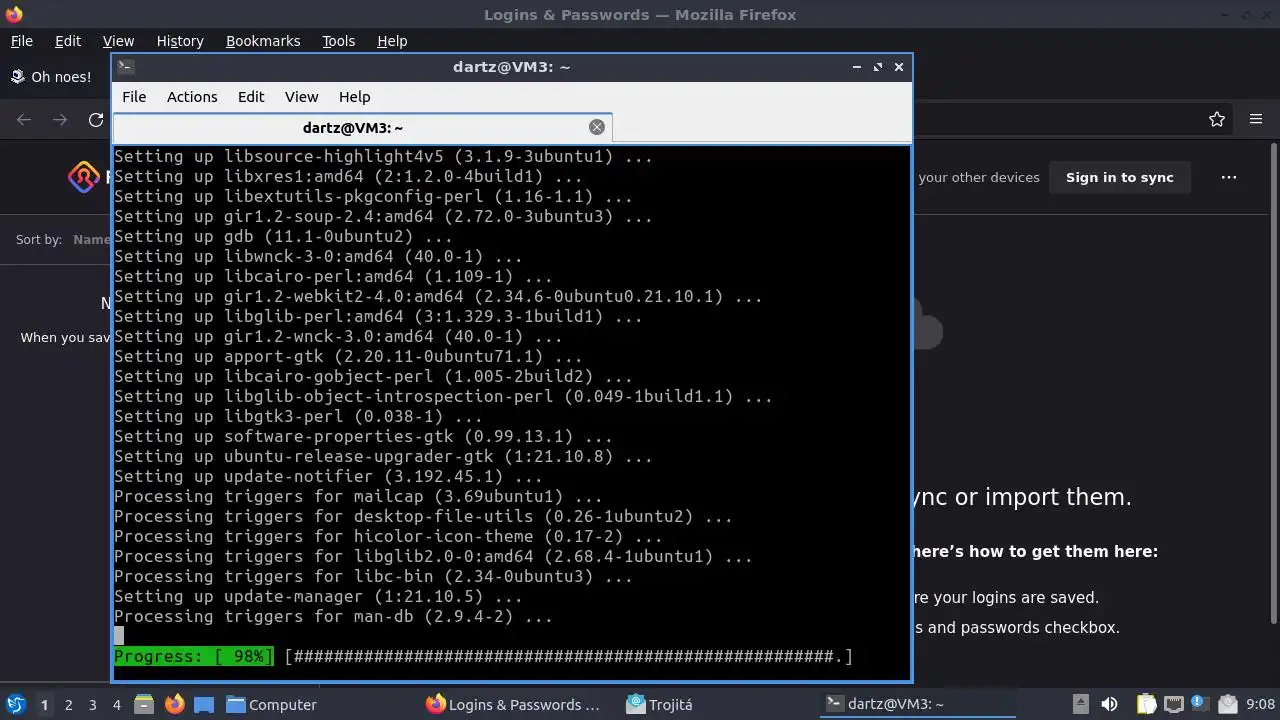1280x720 pixels.
Task: Select virtual desktop 1 in pager
Action: (x=44, y=704)
